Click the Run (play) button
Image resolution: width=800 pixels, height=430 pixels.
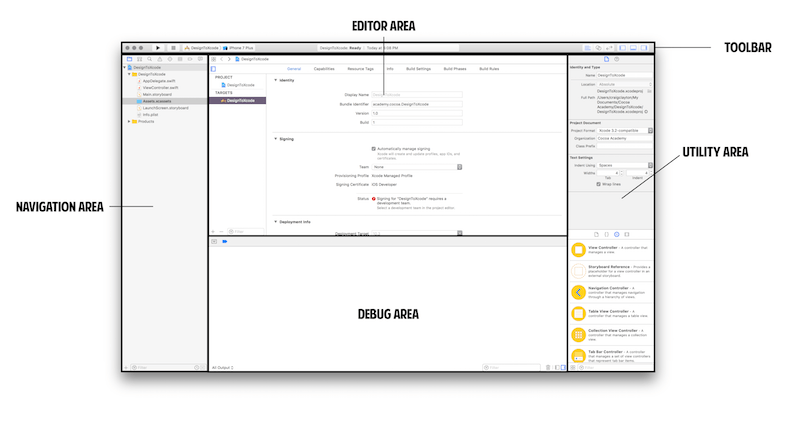[158, 48]
